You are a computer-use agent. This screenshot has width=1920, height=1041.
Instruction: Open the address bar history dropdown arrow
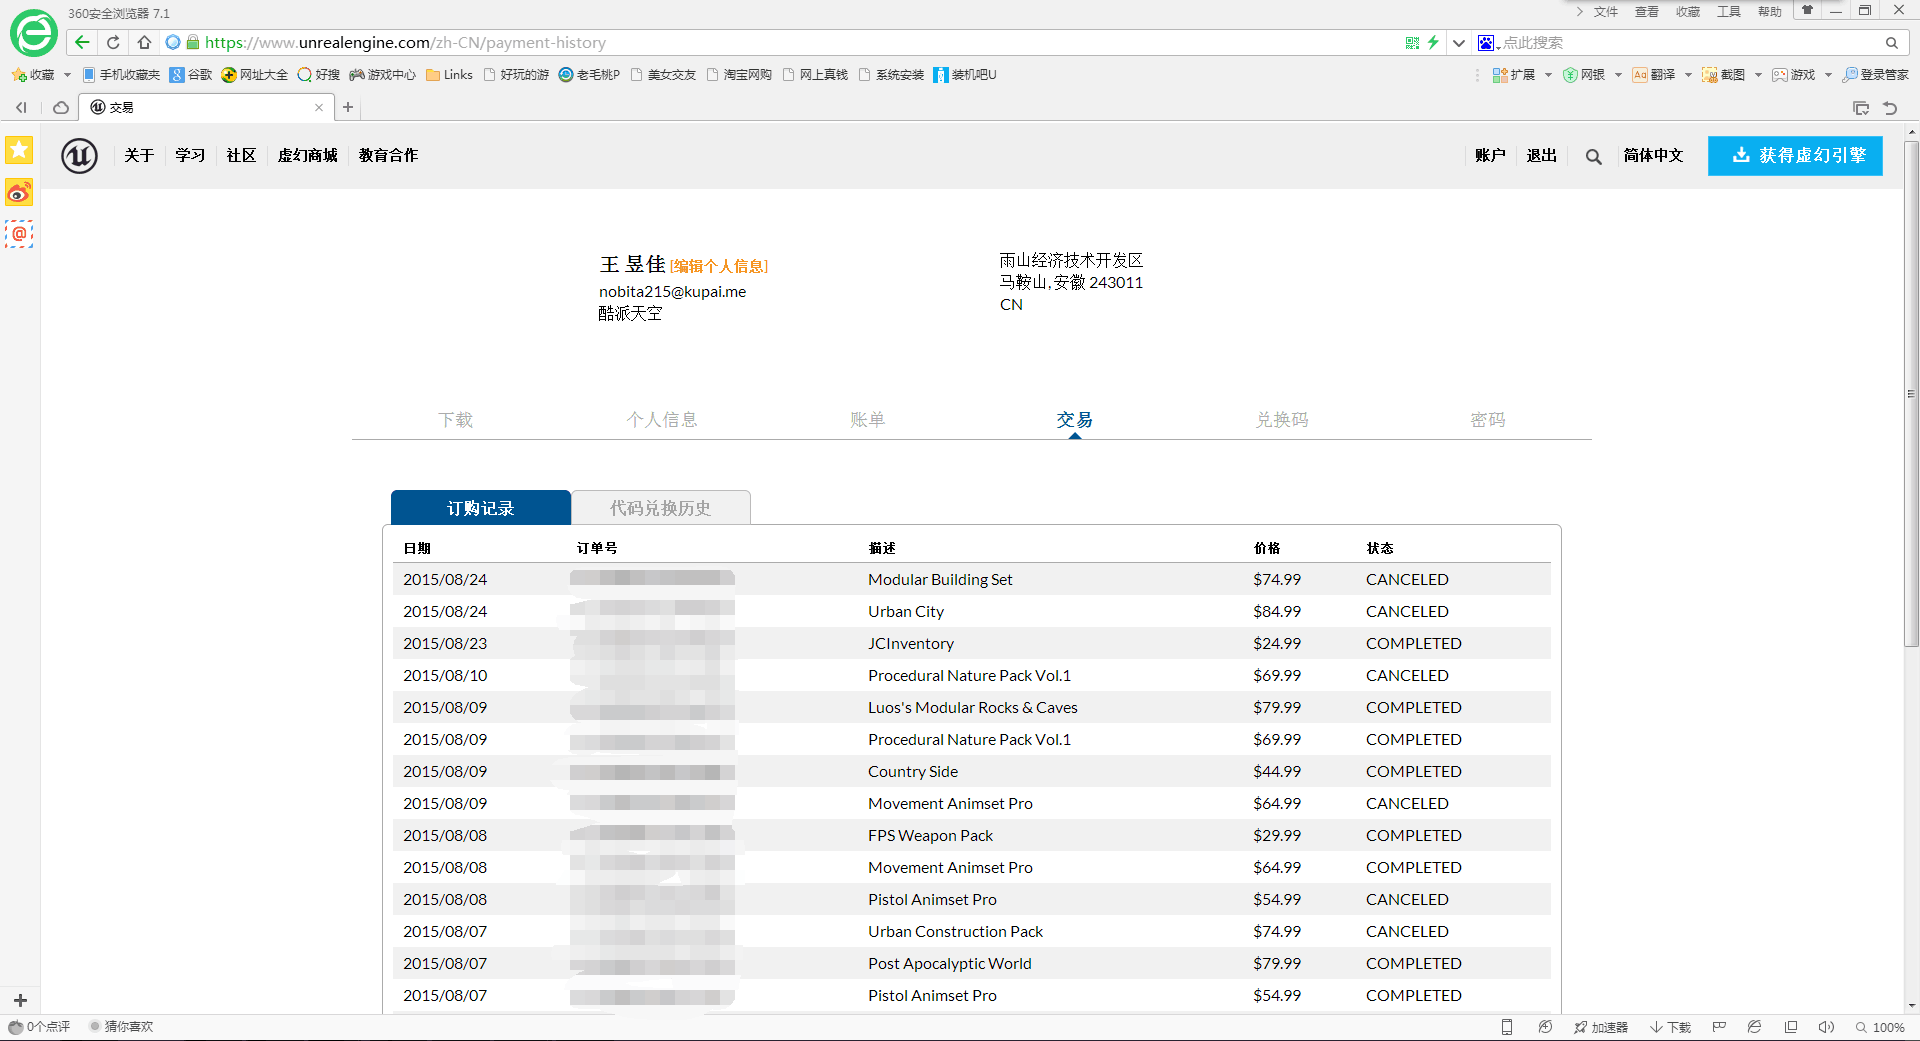(1459, 43)
